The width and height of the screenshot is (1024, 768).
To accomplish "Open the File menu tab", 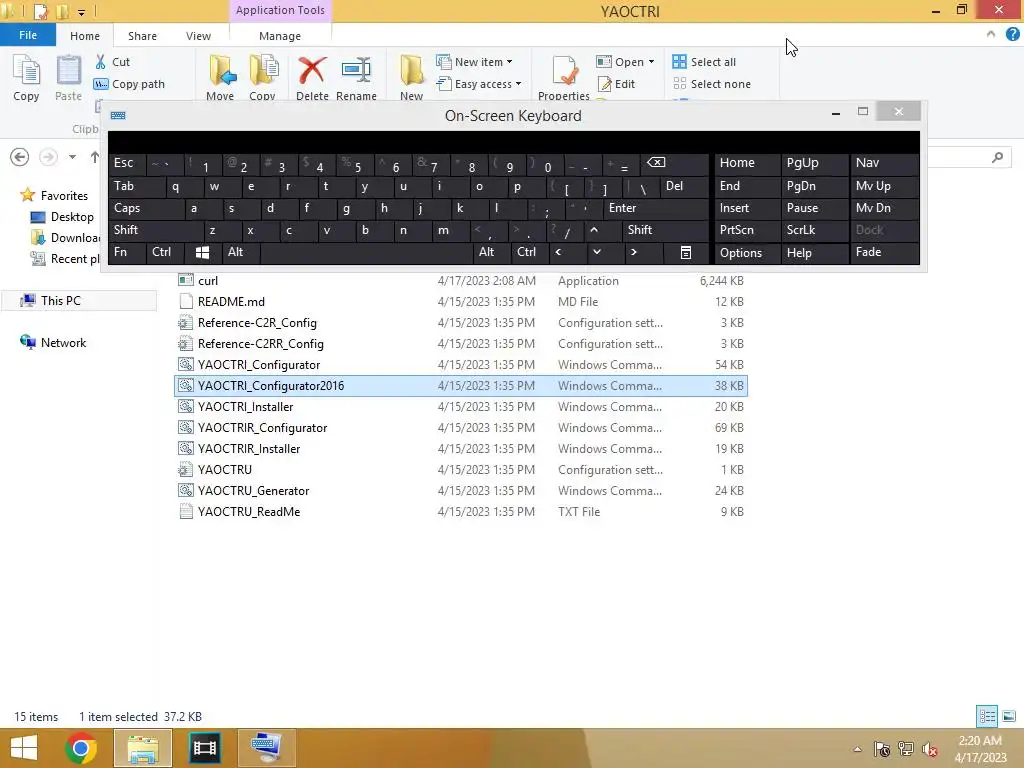I will [x=28, y=35].
